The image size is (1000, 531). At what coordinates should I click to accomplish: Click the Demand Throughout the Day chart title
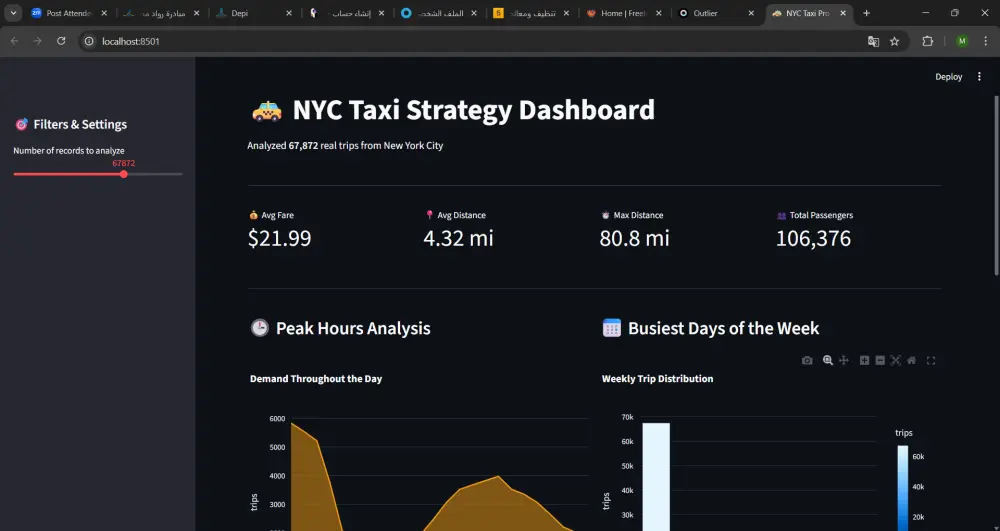click(316, 379)
